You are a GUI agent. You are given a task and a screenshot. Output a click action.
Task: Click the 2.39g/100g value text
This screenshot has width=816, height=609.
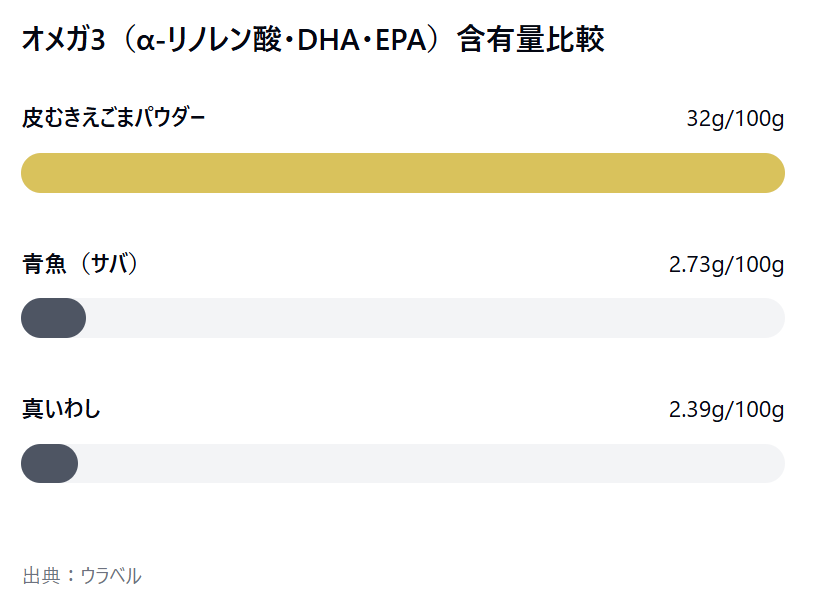click(x=726, y=410)
